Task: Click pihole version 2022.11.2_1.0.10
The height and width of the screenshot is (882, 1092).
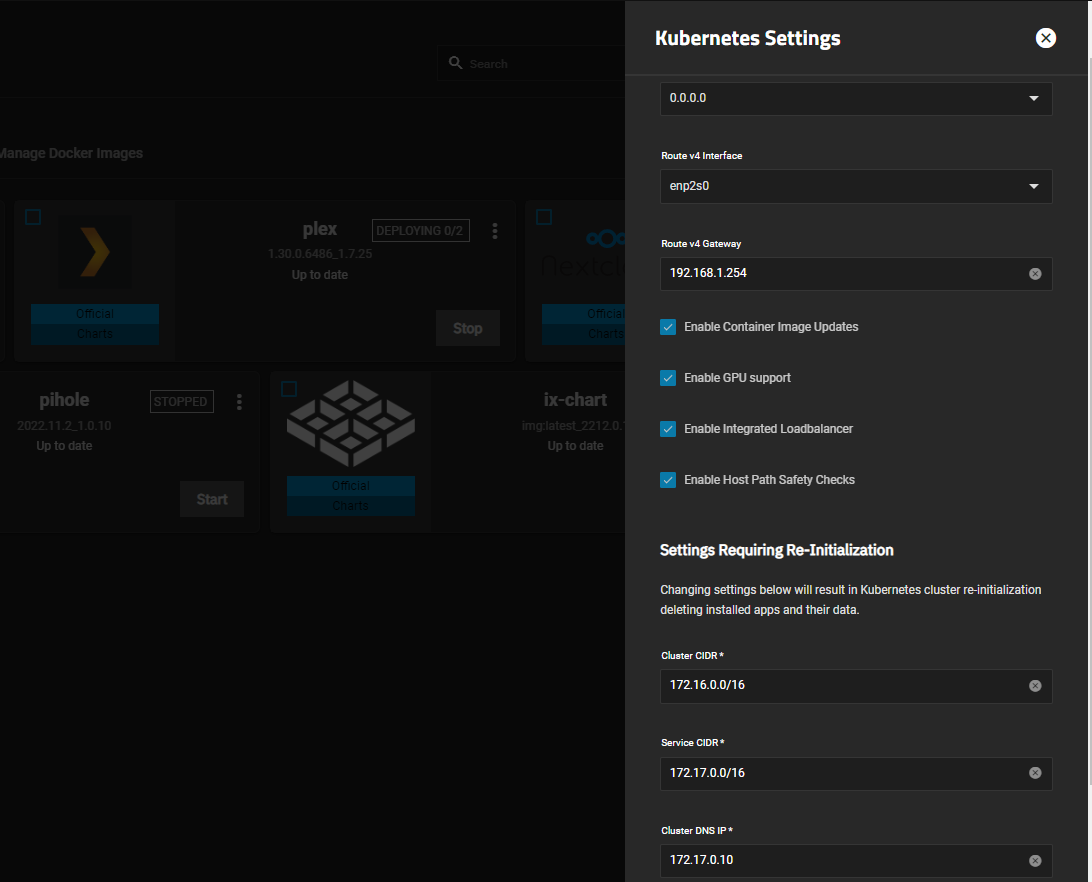Action: point(64,426)
